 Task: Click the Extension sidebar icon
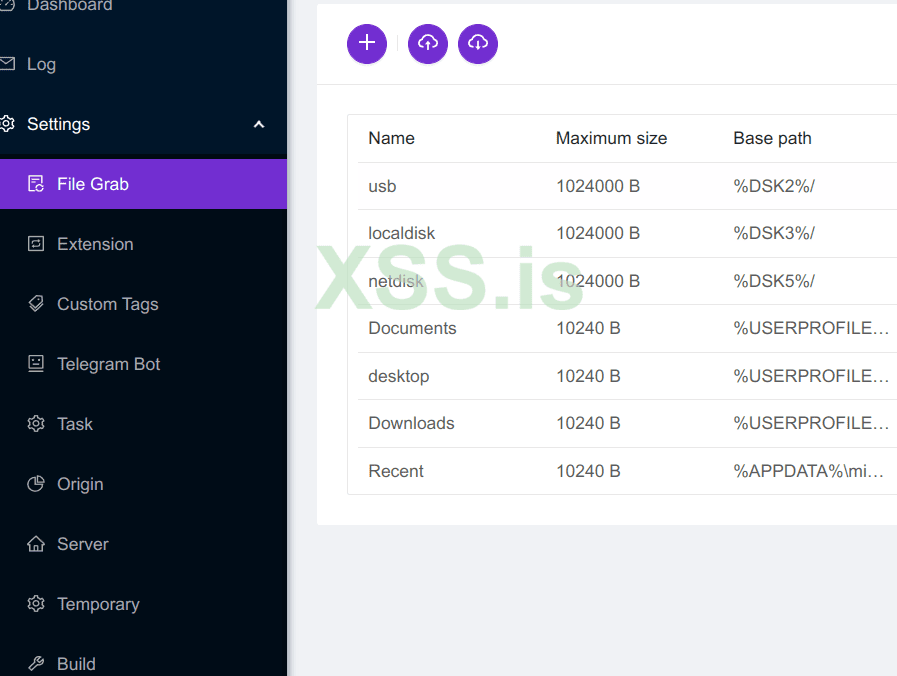[x=36, y=244]
